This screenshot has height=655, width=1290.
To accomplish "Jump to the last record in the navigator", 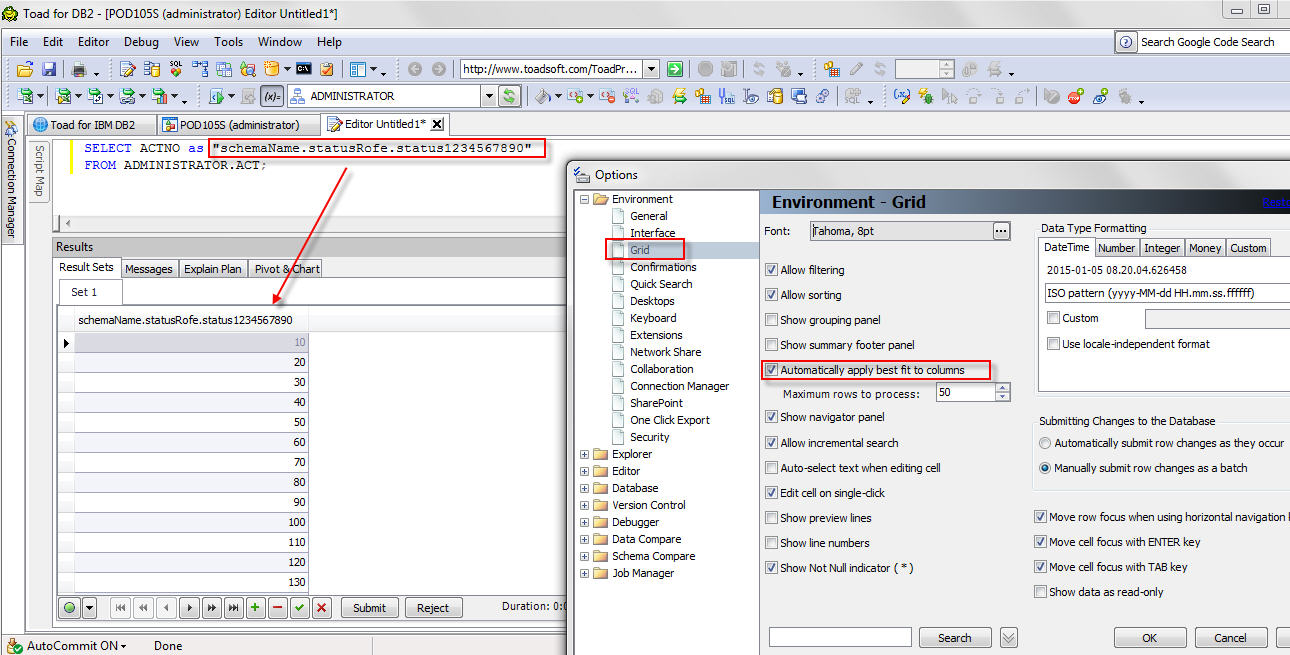I will [x=234, y=607].
